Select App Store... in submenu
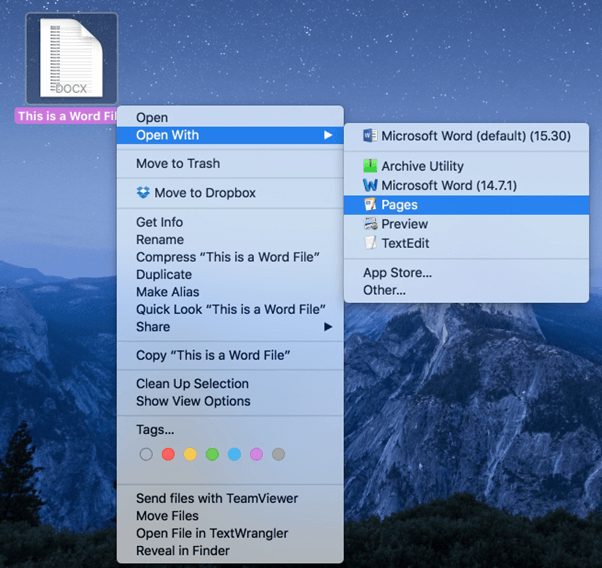Viewport: 602px width, 568px height. point(466,273)
